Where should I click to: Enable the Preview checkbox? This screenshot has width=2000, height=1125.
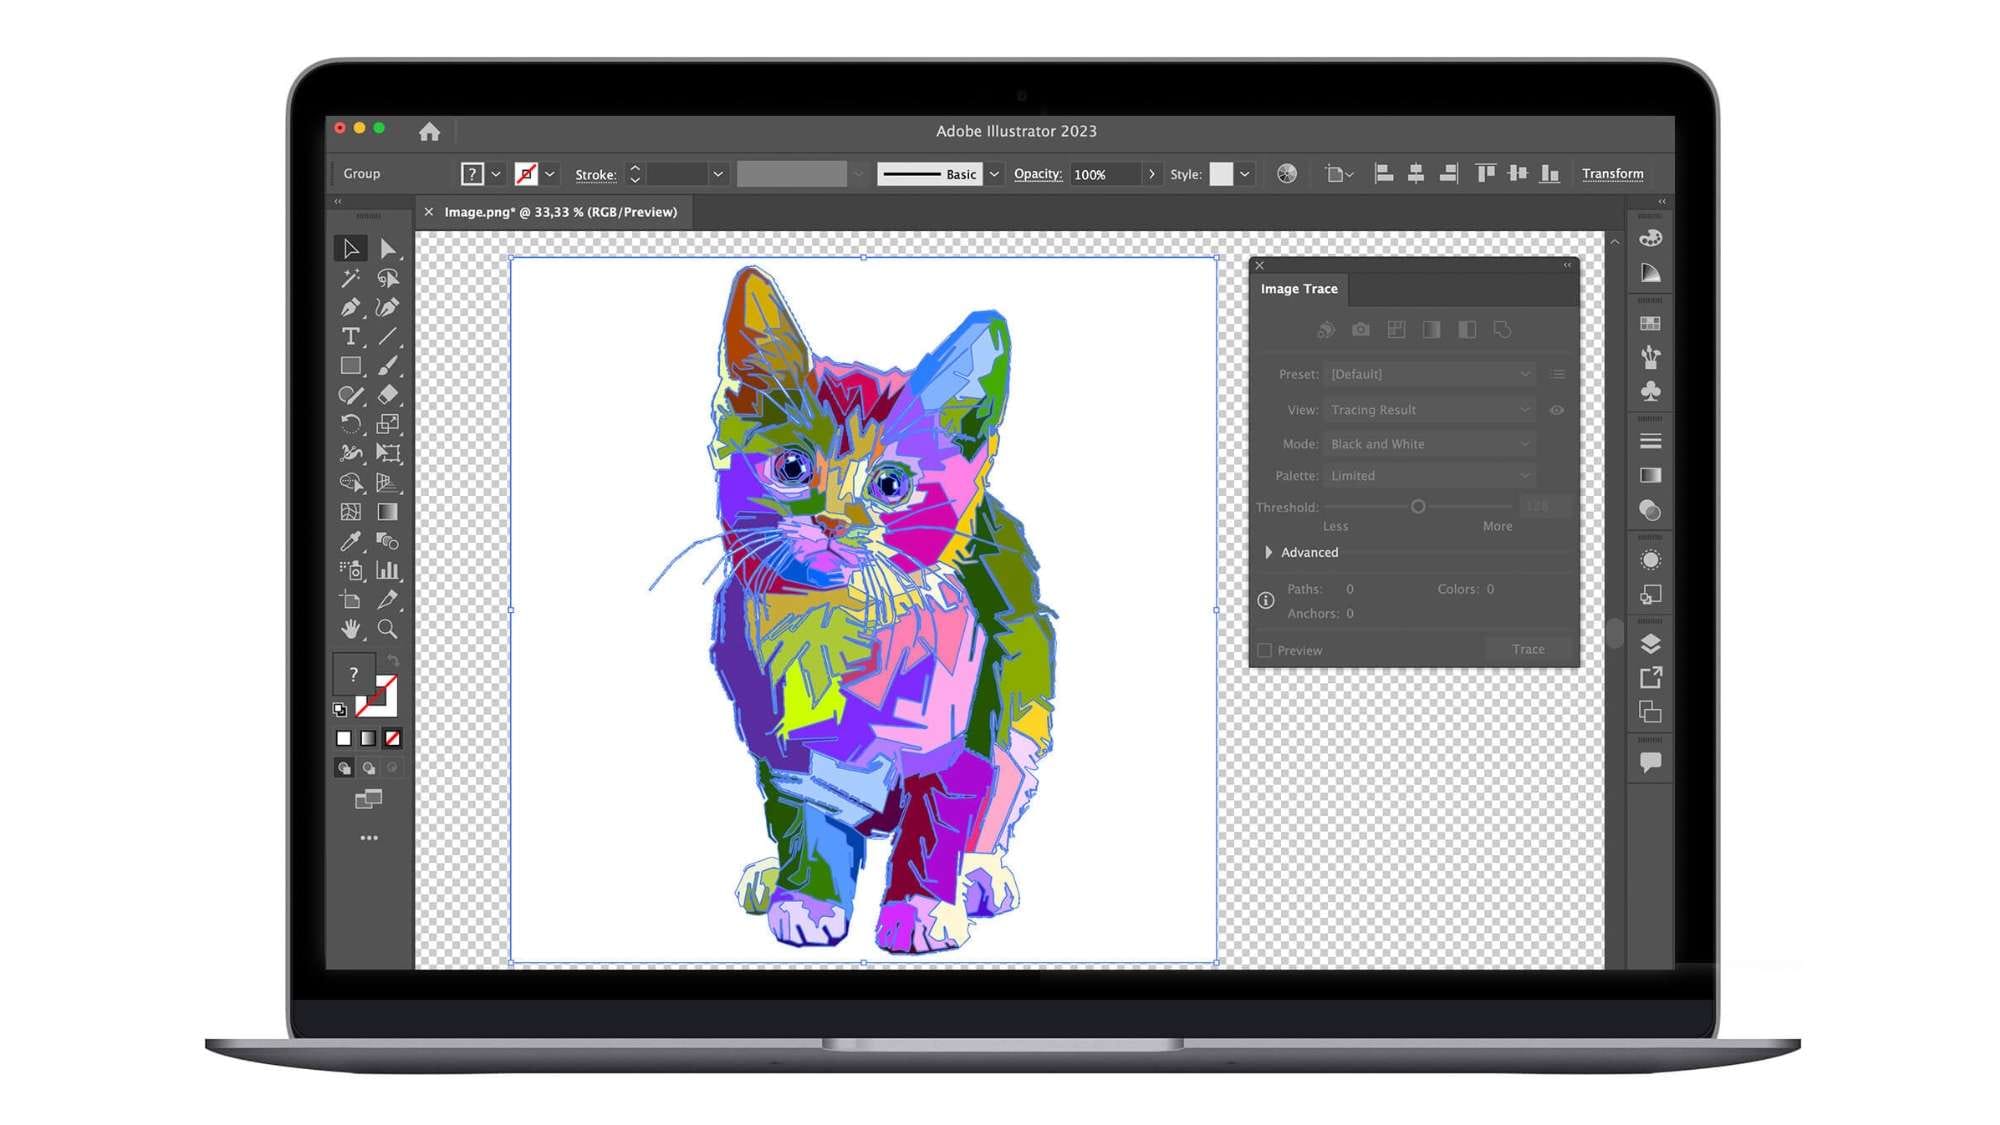[1265, 650]
